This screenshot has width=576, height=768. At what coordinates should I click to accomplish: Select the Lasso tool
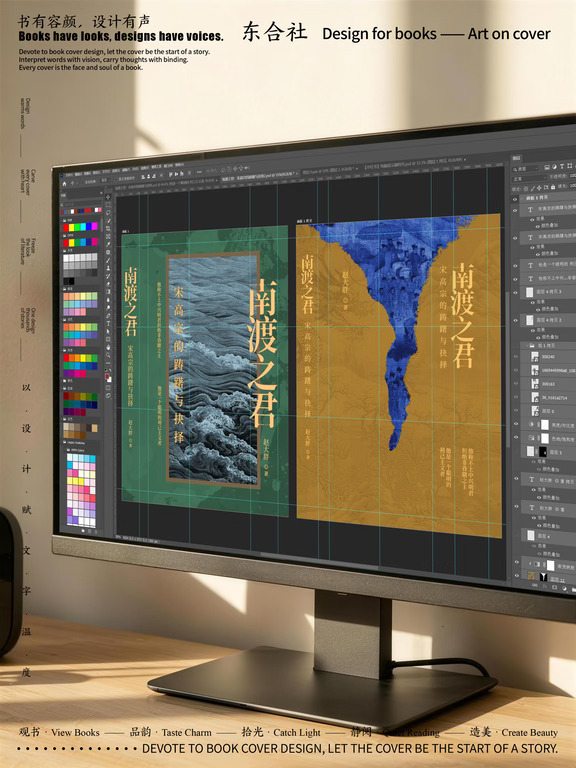pyautogui.click(x=108, y=213)
